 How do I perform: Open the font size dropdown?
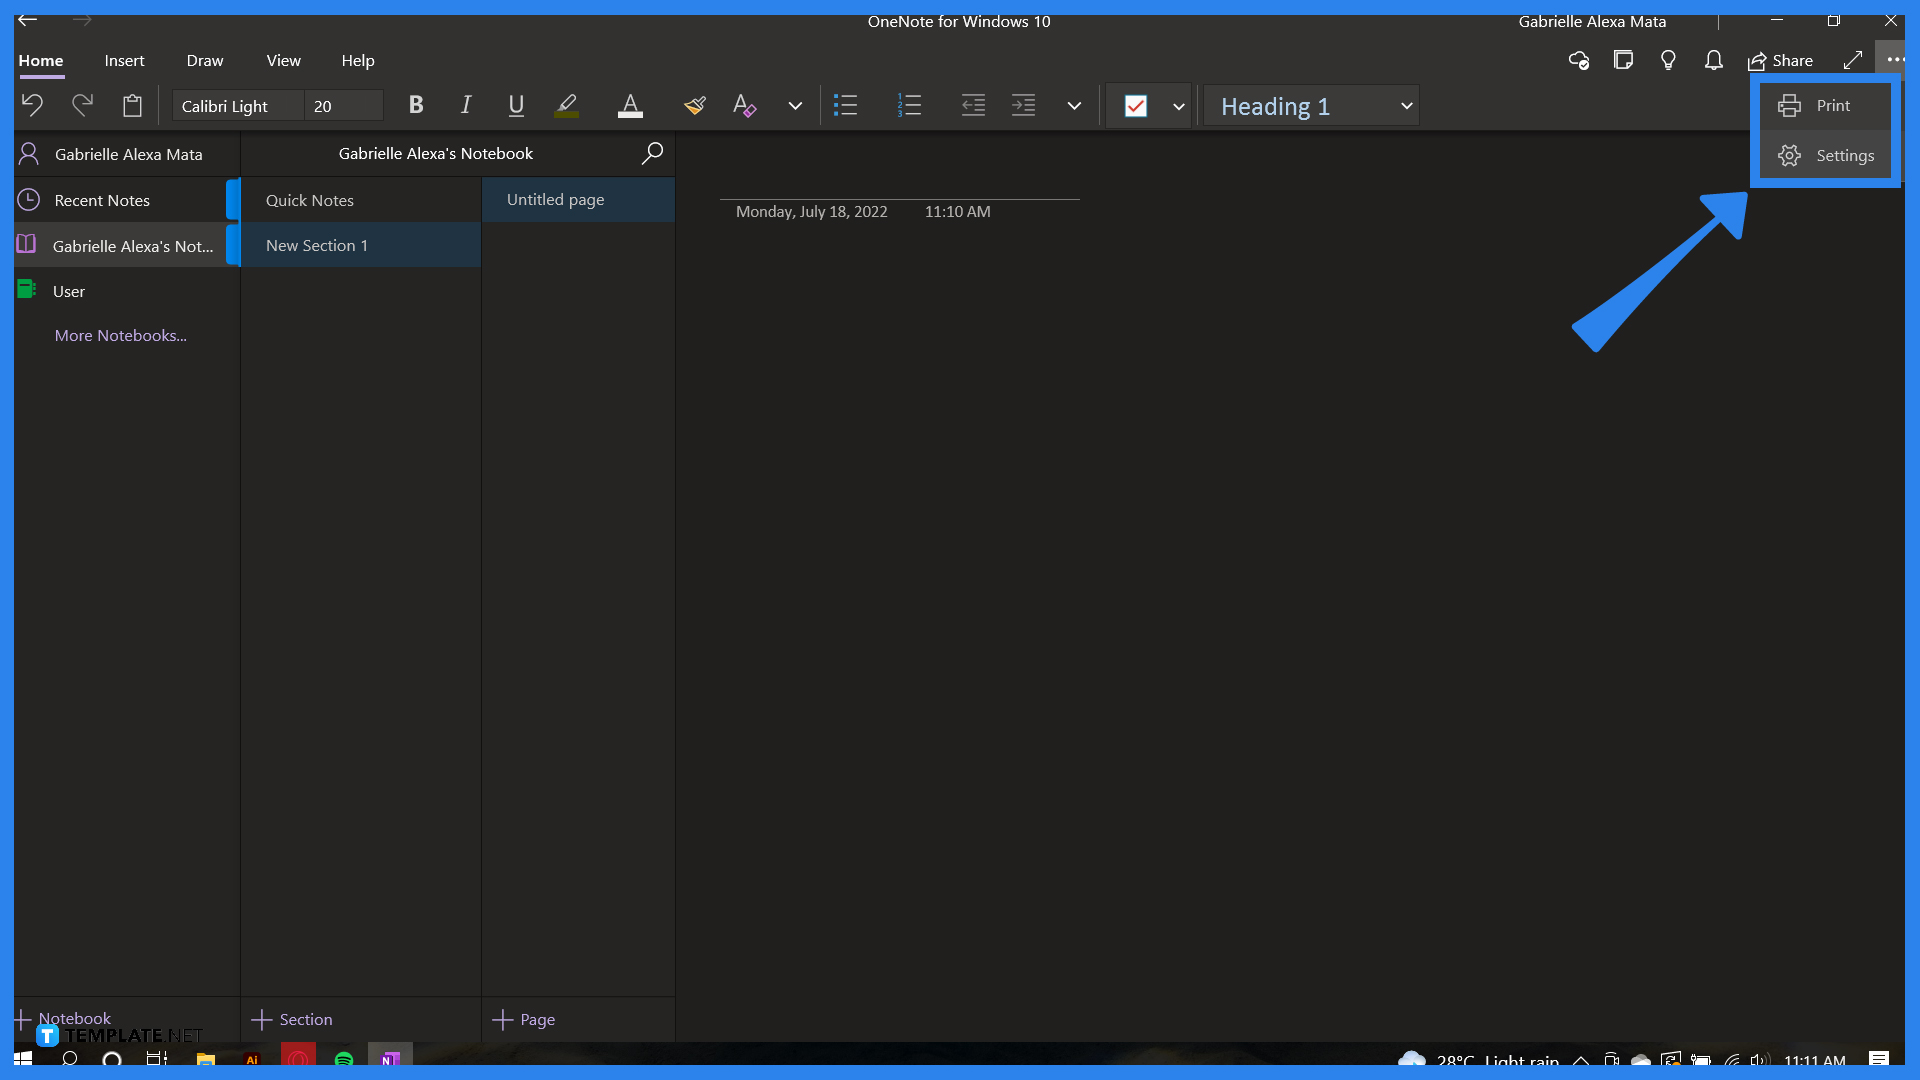coord(343,105)
